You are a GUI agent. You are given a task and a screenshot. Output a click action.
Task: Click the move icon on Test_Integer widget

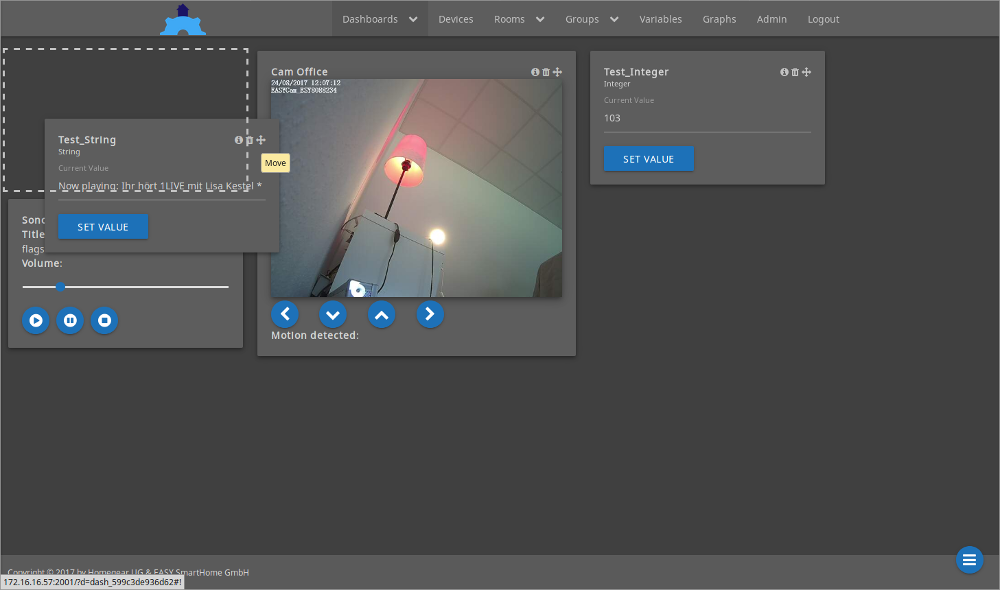(x=807, y=72)
